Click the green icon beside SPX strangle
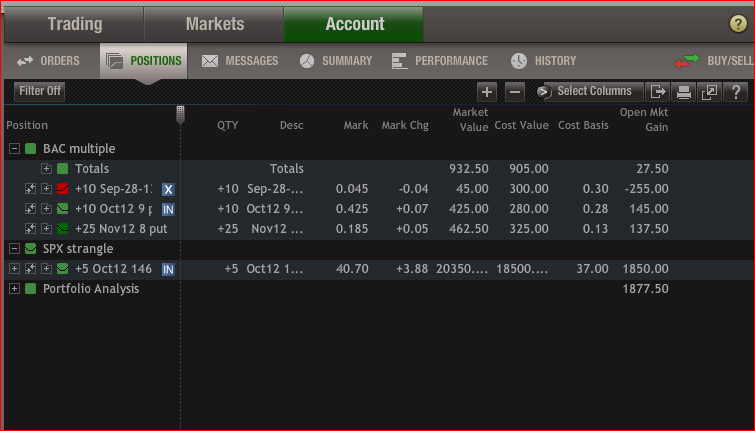 tap(31, 248)
